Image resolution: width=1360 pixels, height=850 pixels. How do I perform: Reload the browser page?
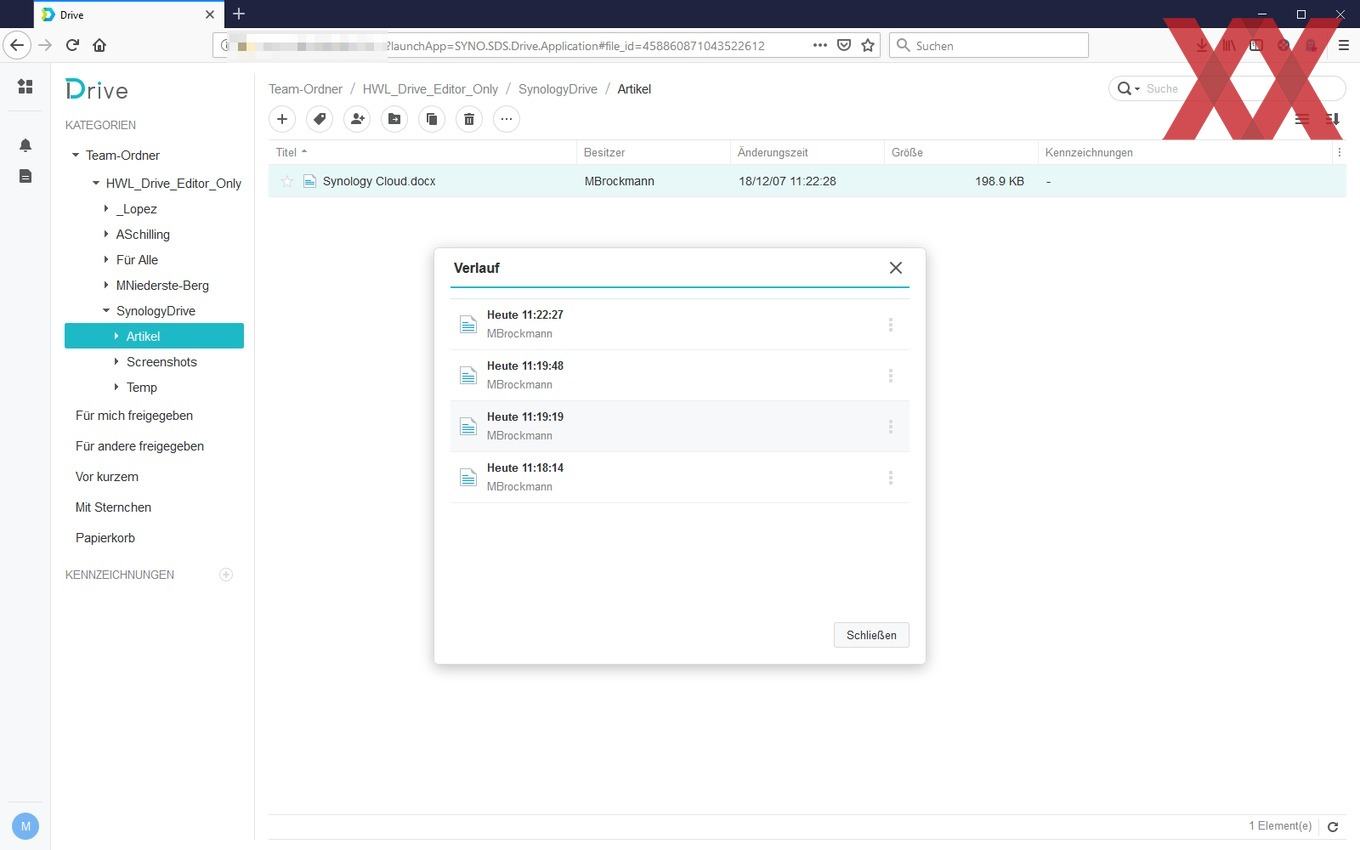coord(72,45)
